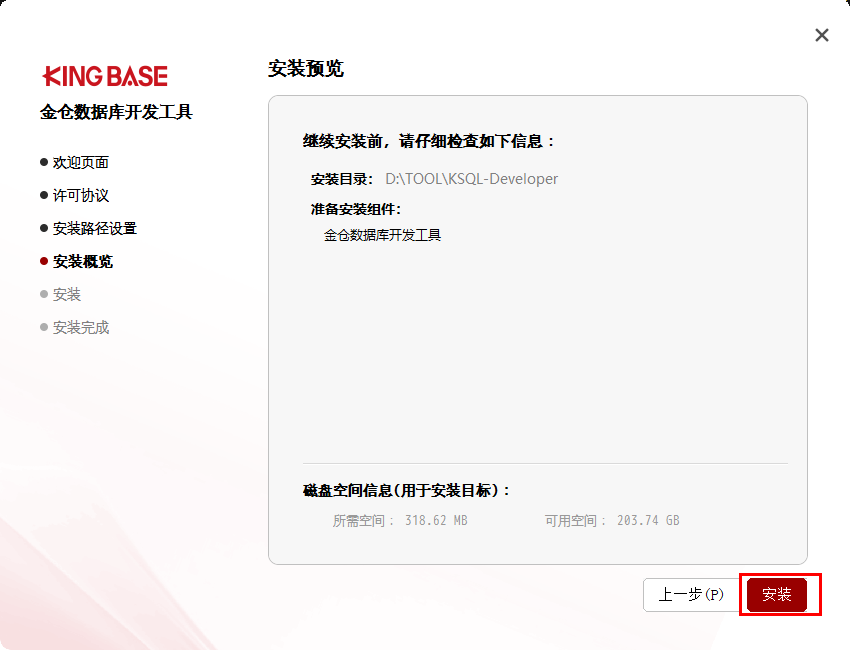850x650 pixels.
Task: Select highlighted 安装概览 step in sidebar
Action: click(x=82, y=261)
